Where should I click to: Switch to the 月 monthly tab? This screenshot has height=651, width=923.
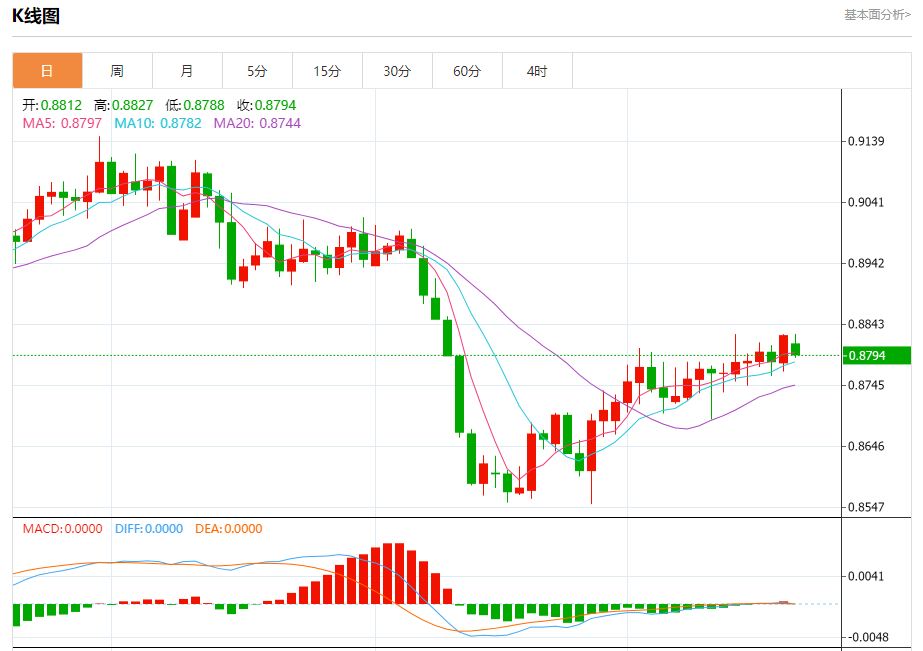(187, 71)
